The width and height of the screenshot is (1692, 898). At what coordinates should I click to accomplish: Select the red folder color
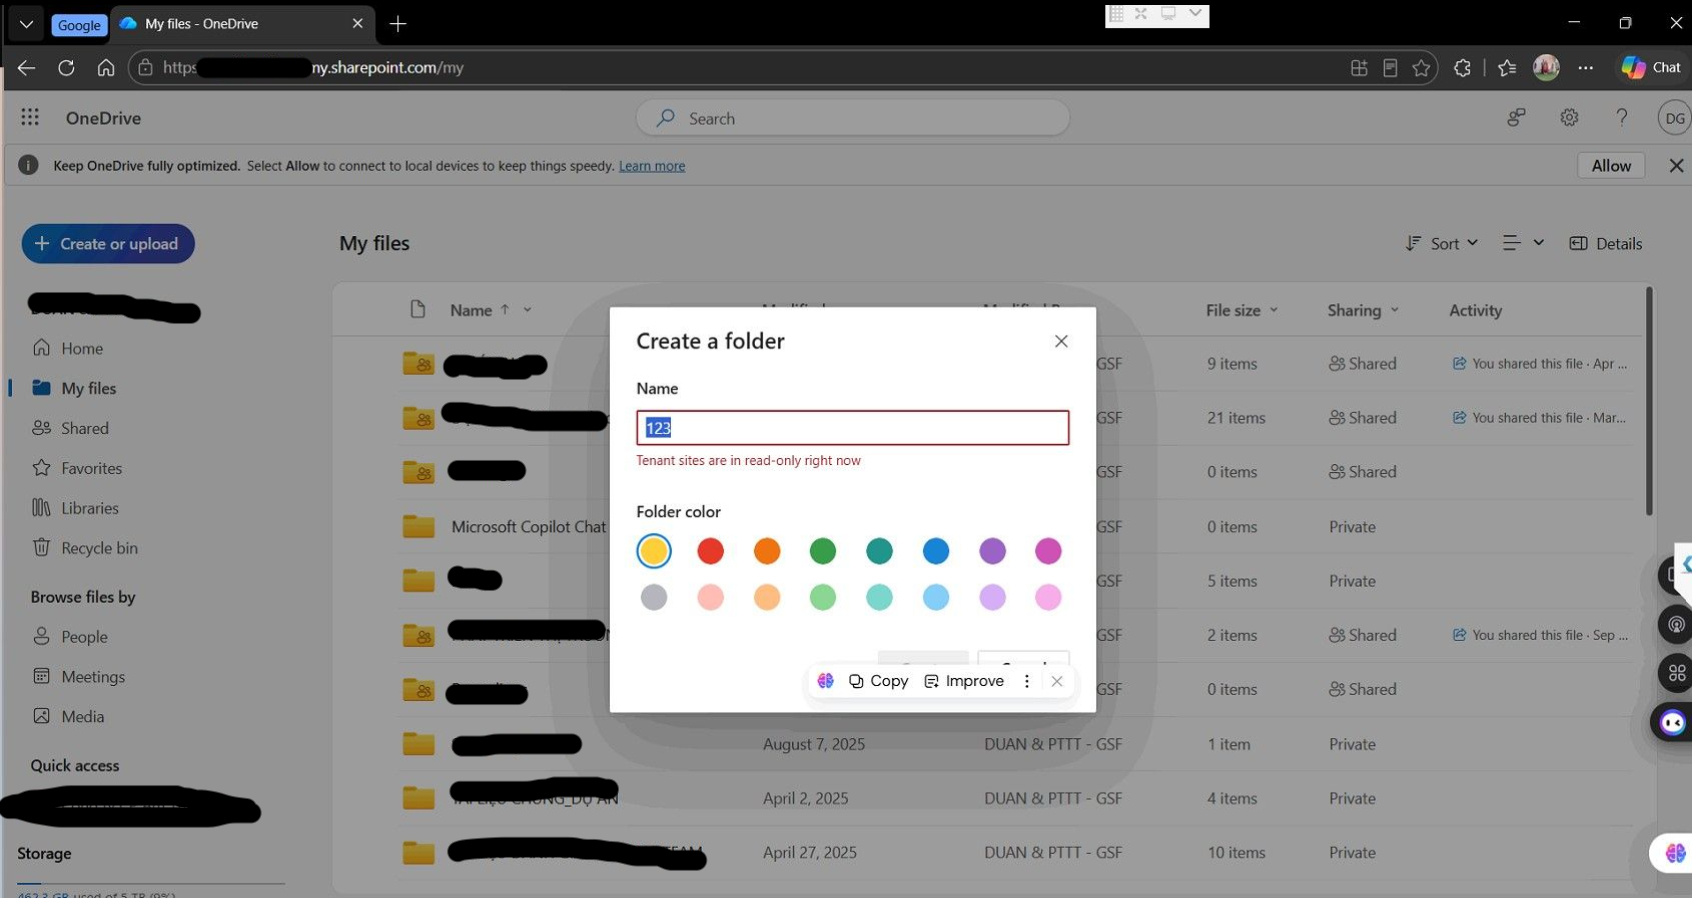tap(710, 551)
